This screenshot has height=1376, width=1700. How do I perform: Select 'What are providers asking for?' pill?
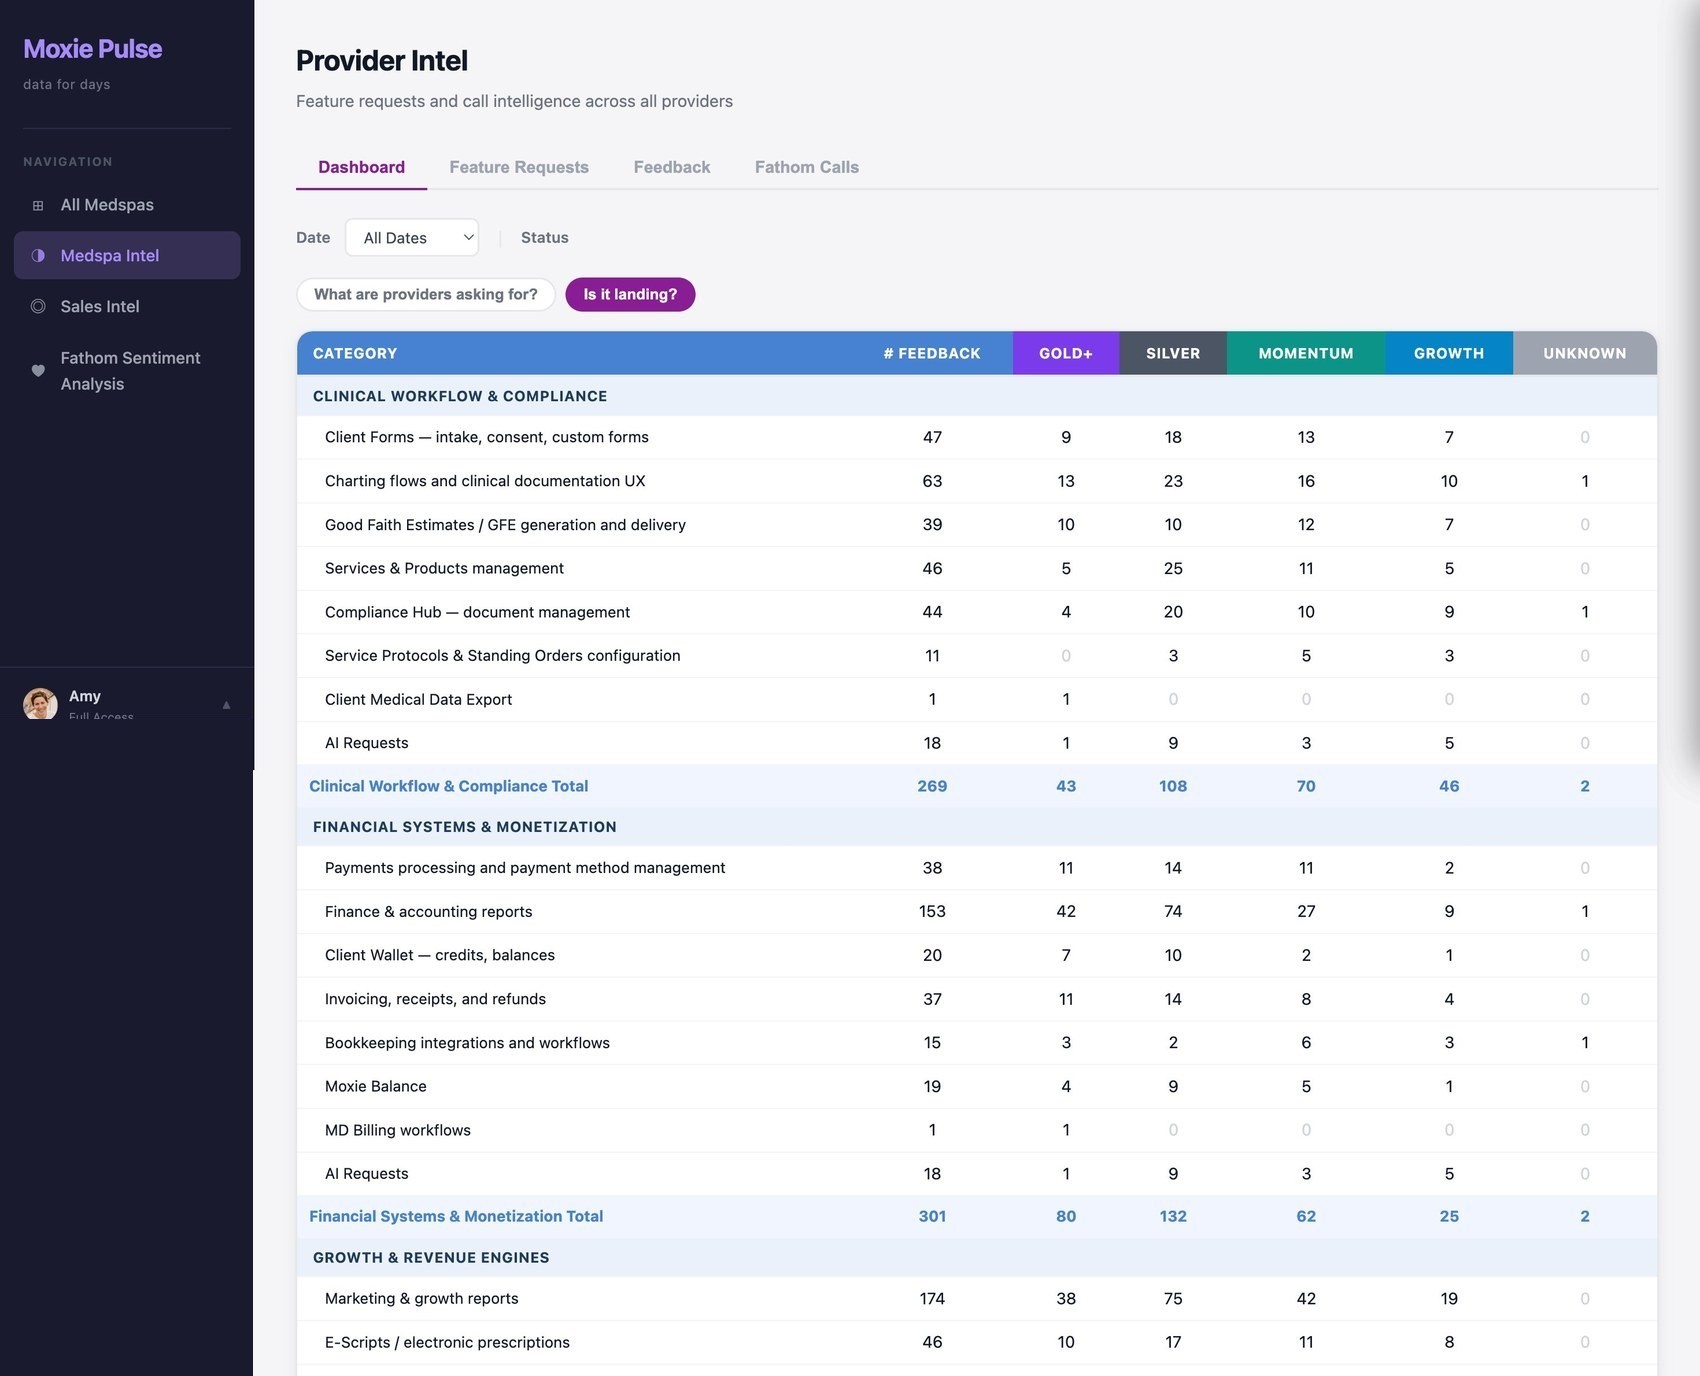click(426, 295)
